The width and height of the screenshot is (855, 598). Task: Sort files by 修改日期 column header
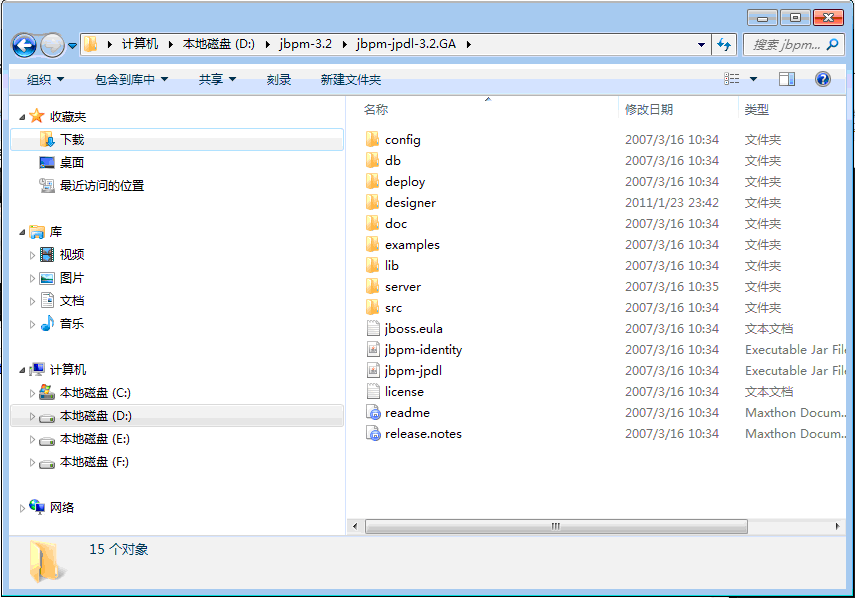pyautogui.click(x=648, y=110)
